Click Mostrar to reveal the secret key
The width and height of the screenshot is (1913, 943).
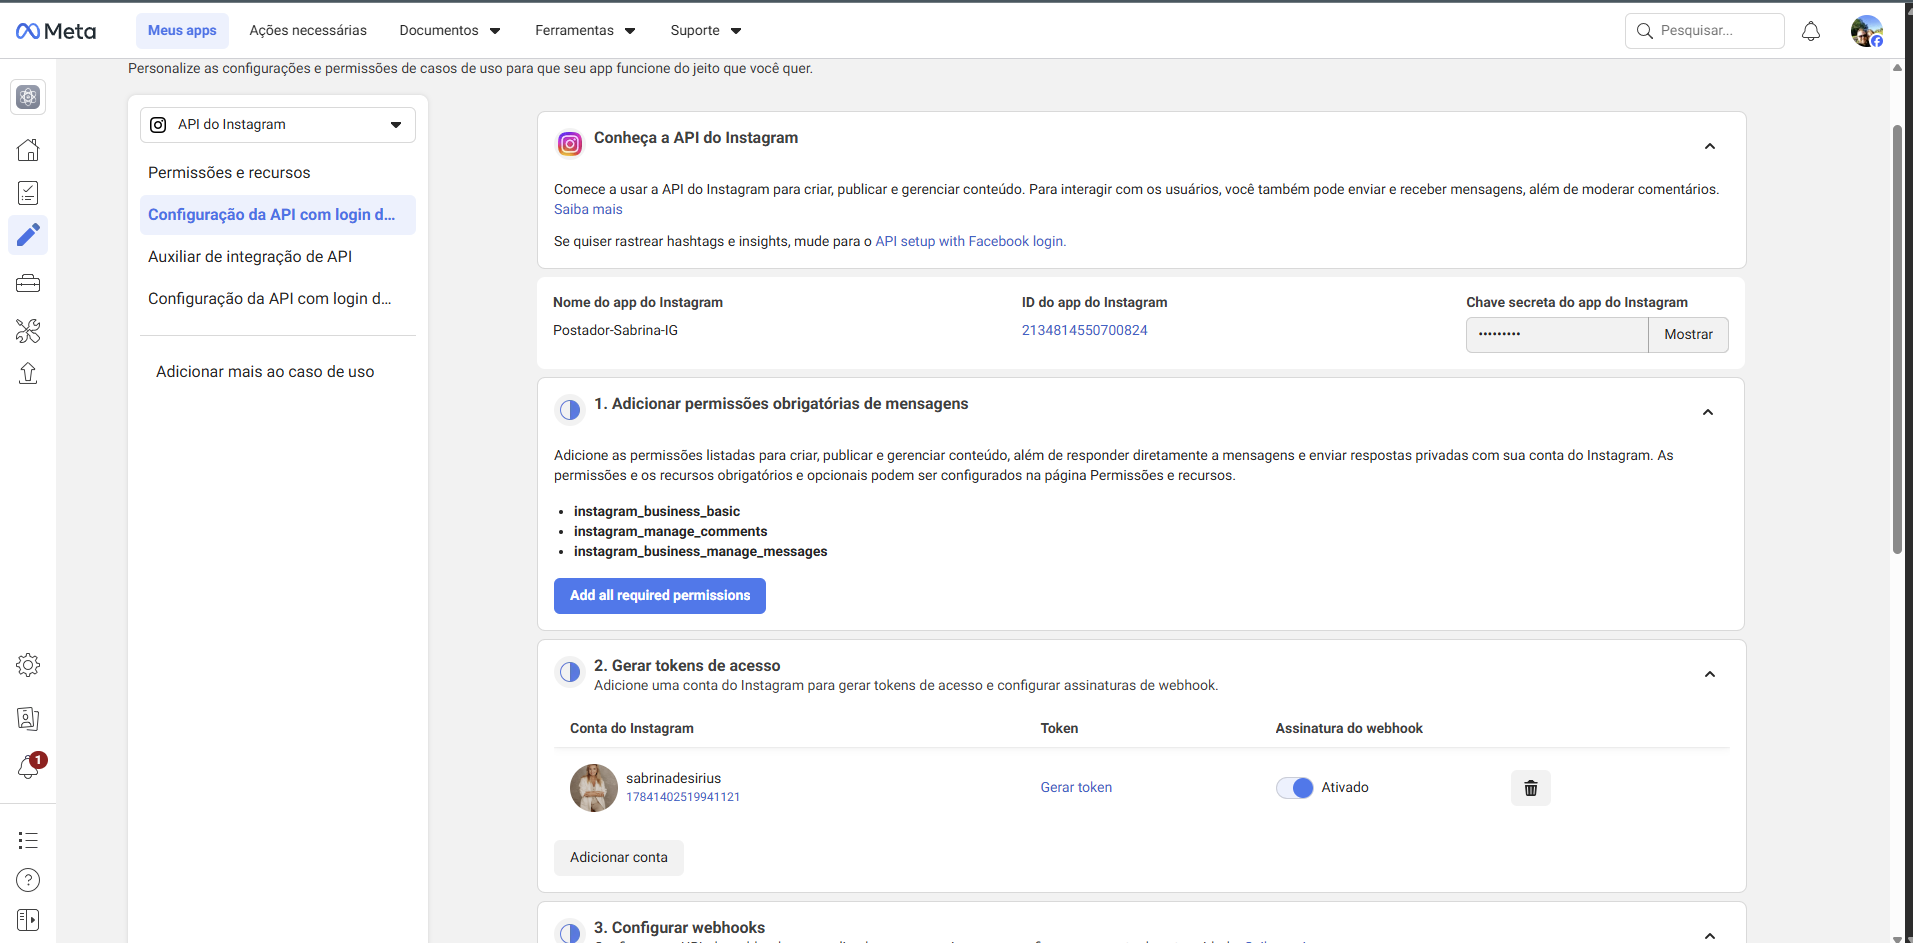(1688, 335)
